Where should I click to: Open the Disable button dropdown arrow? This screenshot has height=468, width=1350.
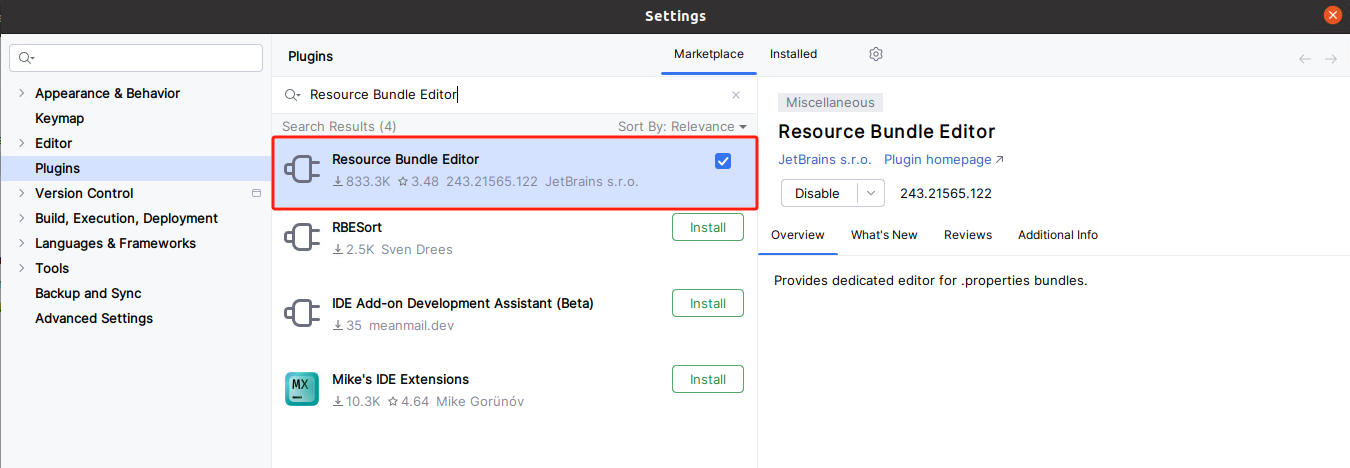click(873, 193)
